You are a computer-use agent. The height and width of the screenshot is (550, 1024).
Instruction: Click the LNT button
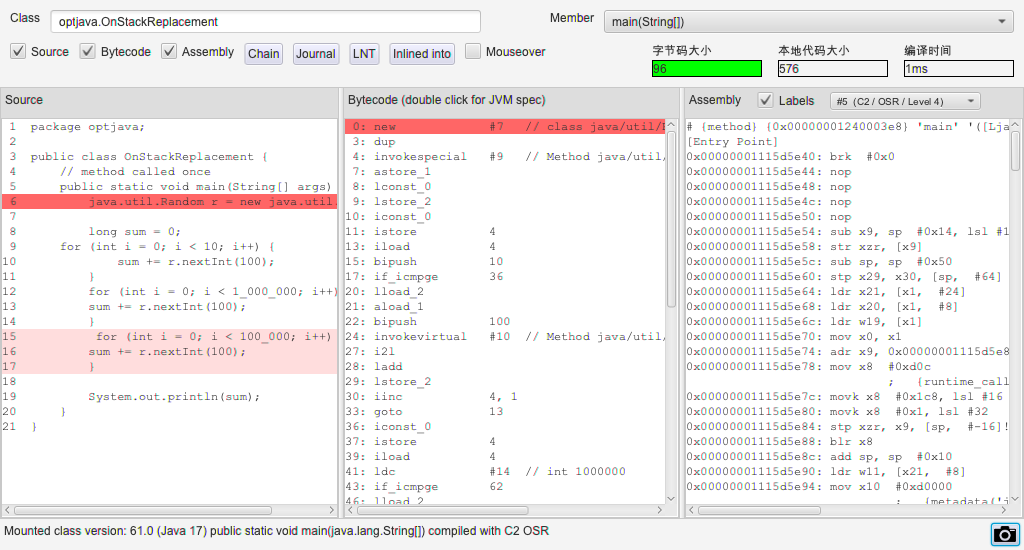pyautogui.click(x=364, y=54)
